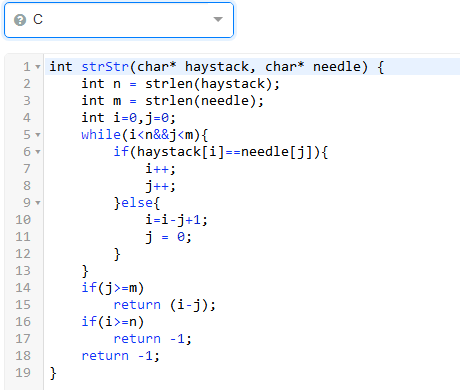Click 'char* haystack' parameter on line 1
Image resolution: width=460 pixels, height=390 pixels.
tap(193, 67)
